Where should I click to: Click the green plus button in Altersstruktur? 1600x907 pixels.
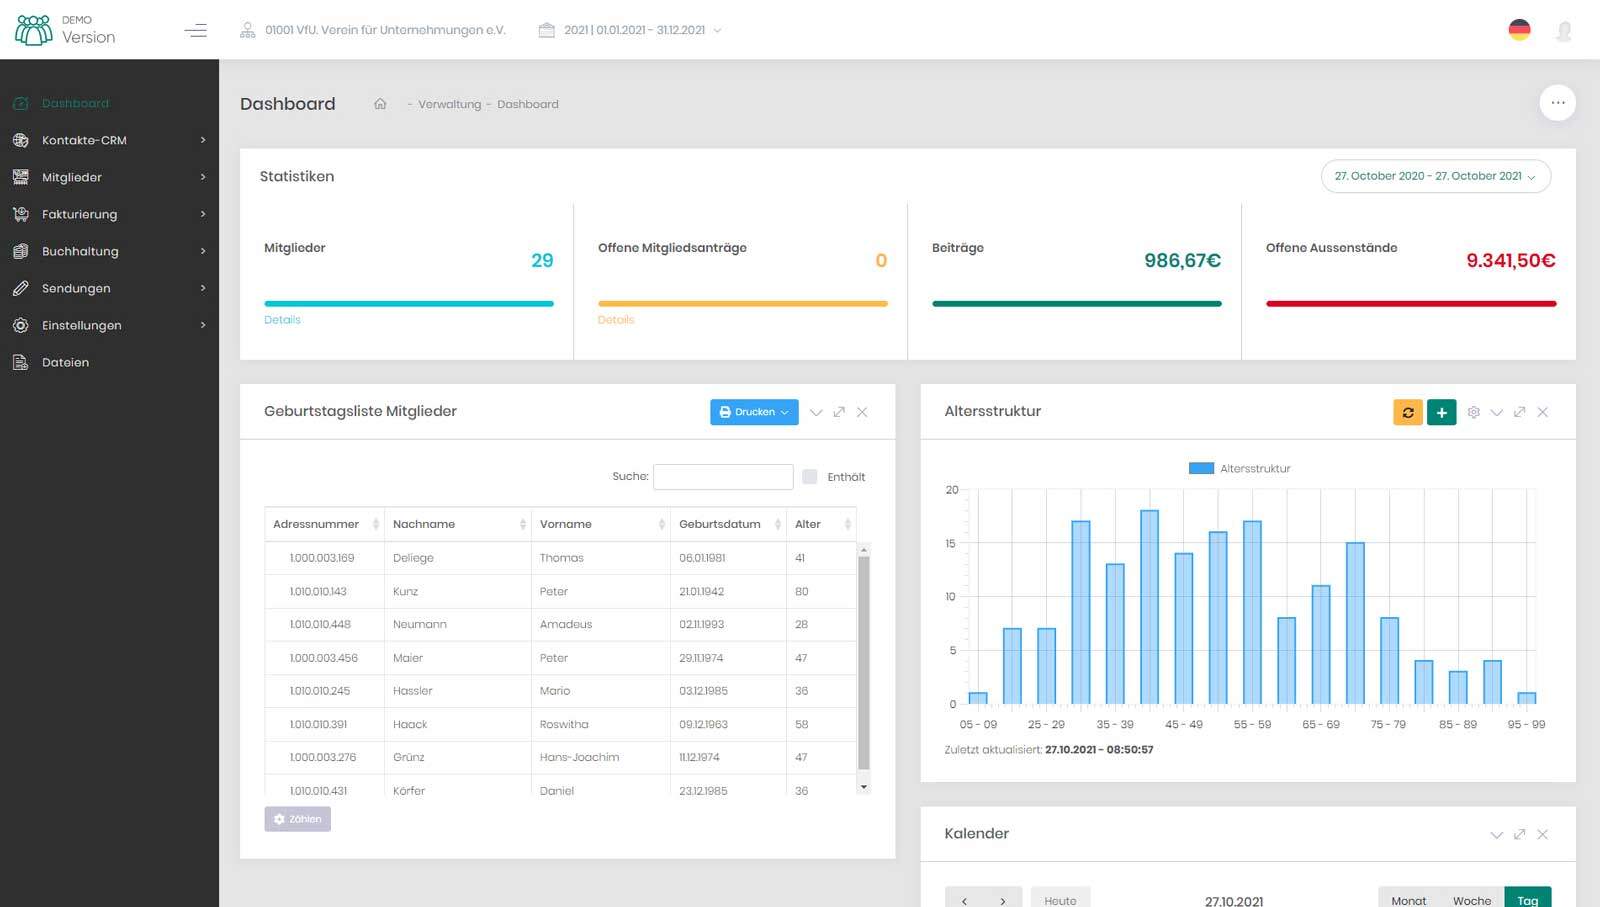coord(1441,412)
